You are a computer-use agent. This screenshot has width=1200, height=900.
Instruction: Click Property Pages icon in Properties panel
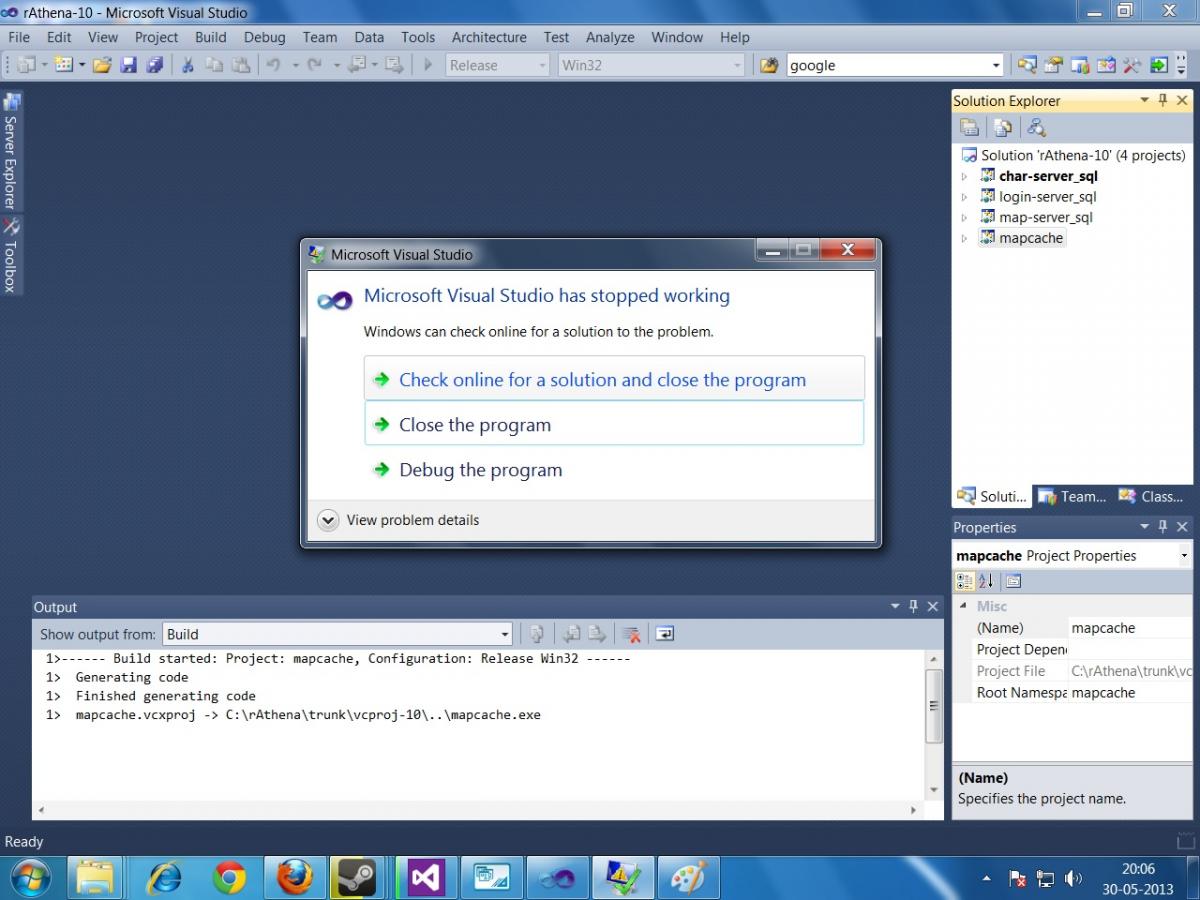(x=1013, y=581)
